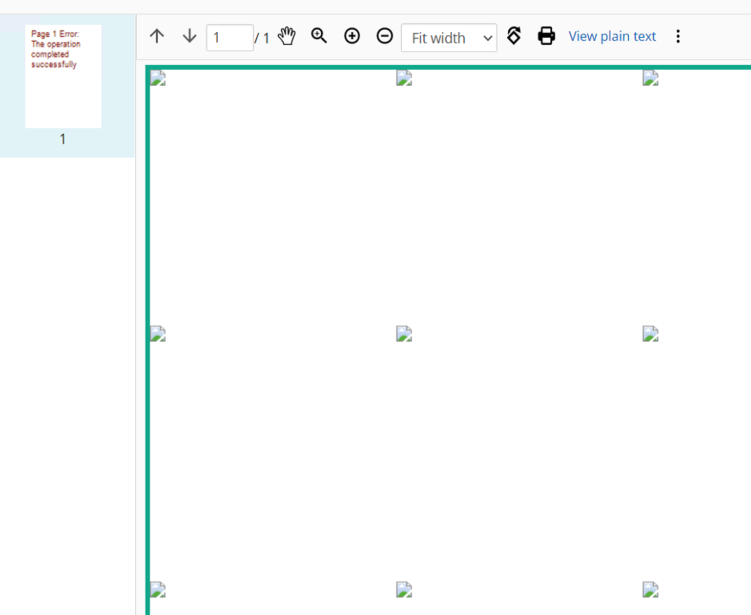Viewport: 751px width, 615px height.
Task: Click the View plain text link
Action: [x=612, y=36]
